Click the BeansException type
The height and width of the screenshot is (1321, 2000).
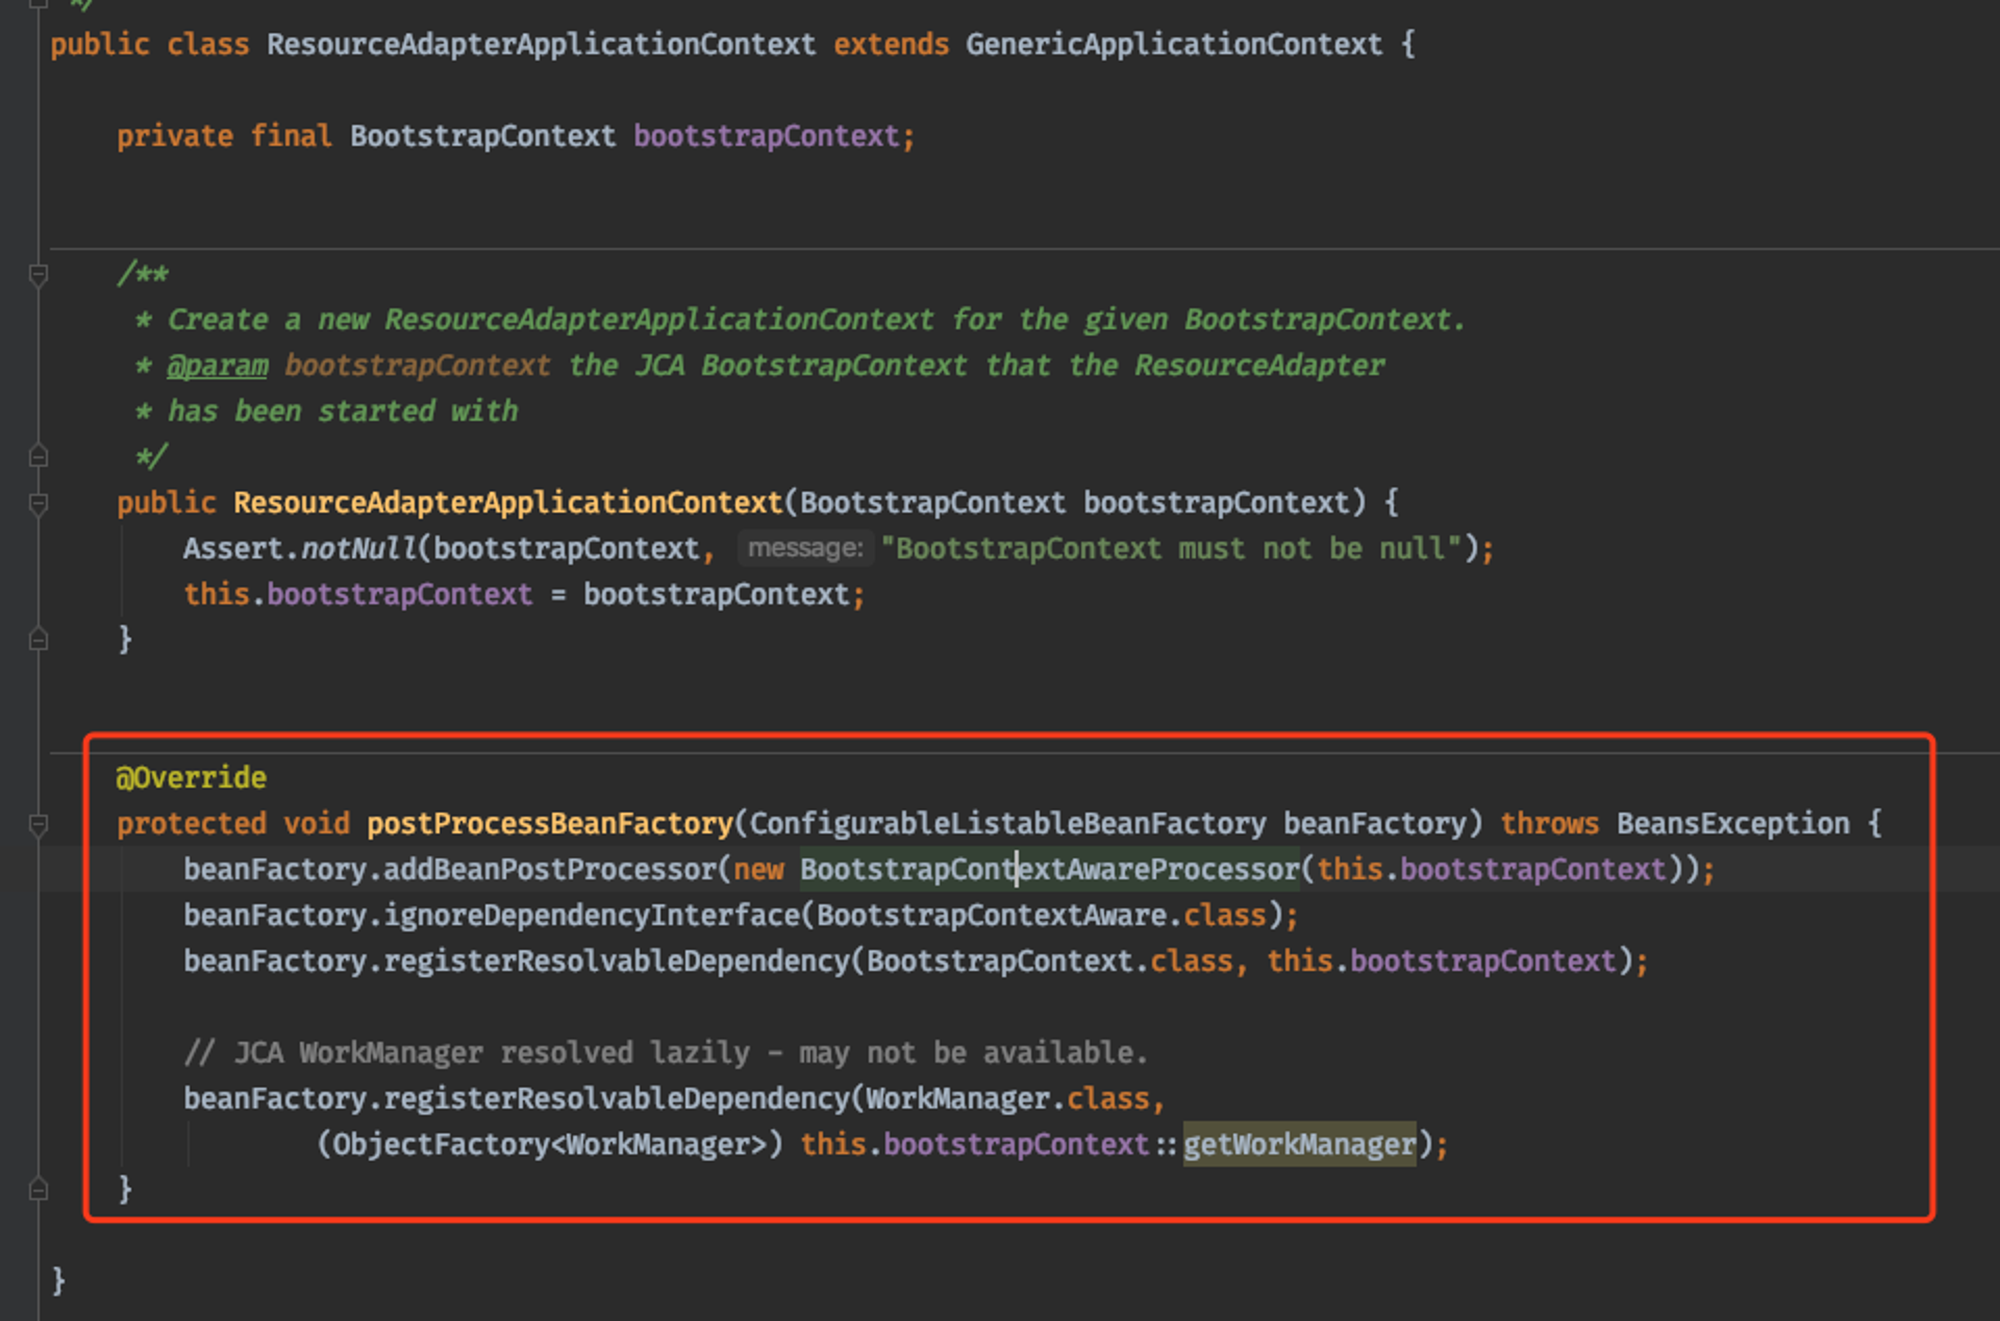tap(1733, 824)
